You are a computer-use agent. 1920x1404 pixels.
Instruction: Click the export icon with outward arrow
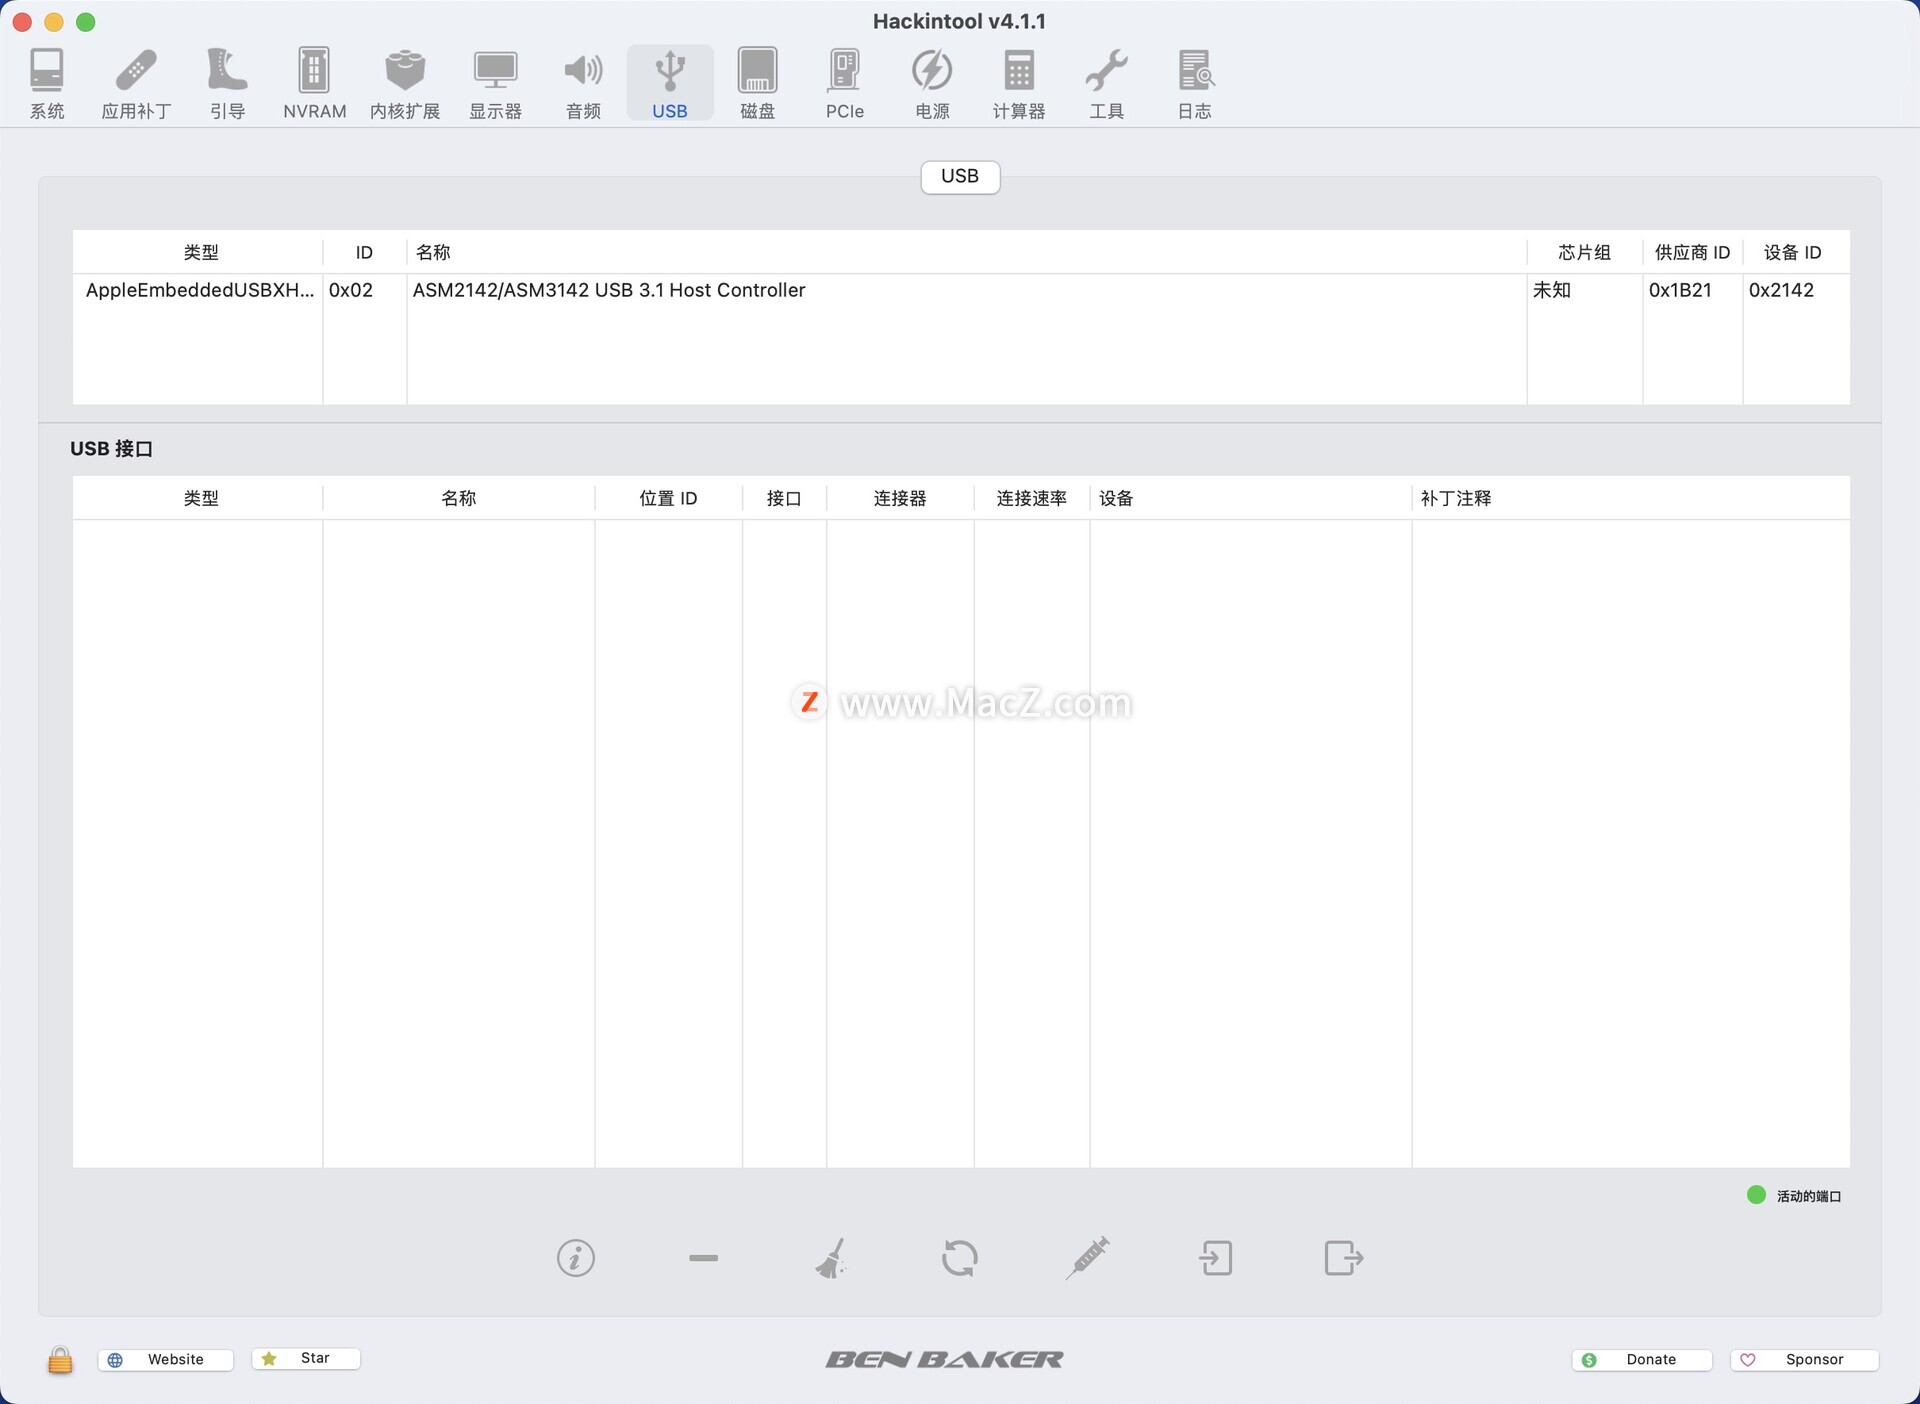pyautogui.click(x=1343, y=1258)
